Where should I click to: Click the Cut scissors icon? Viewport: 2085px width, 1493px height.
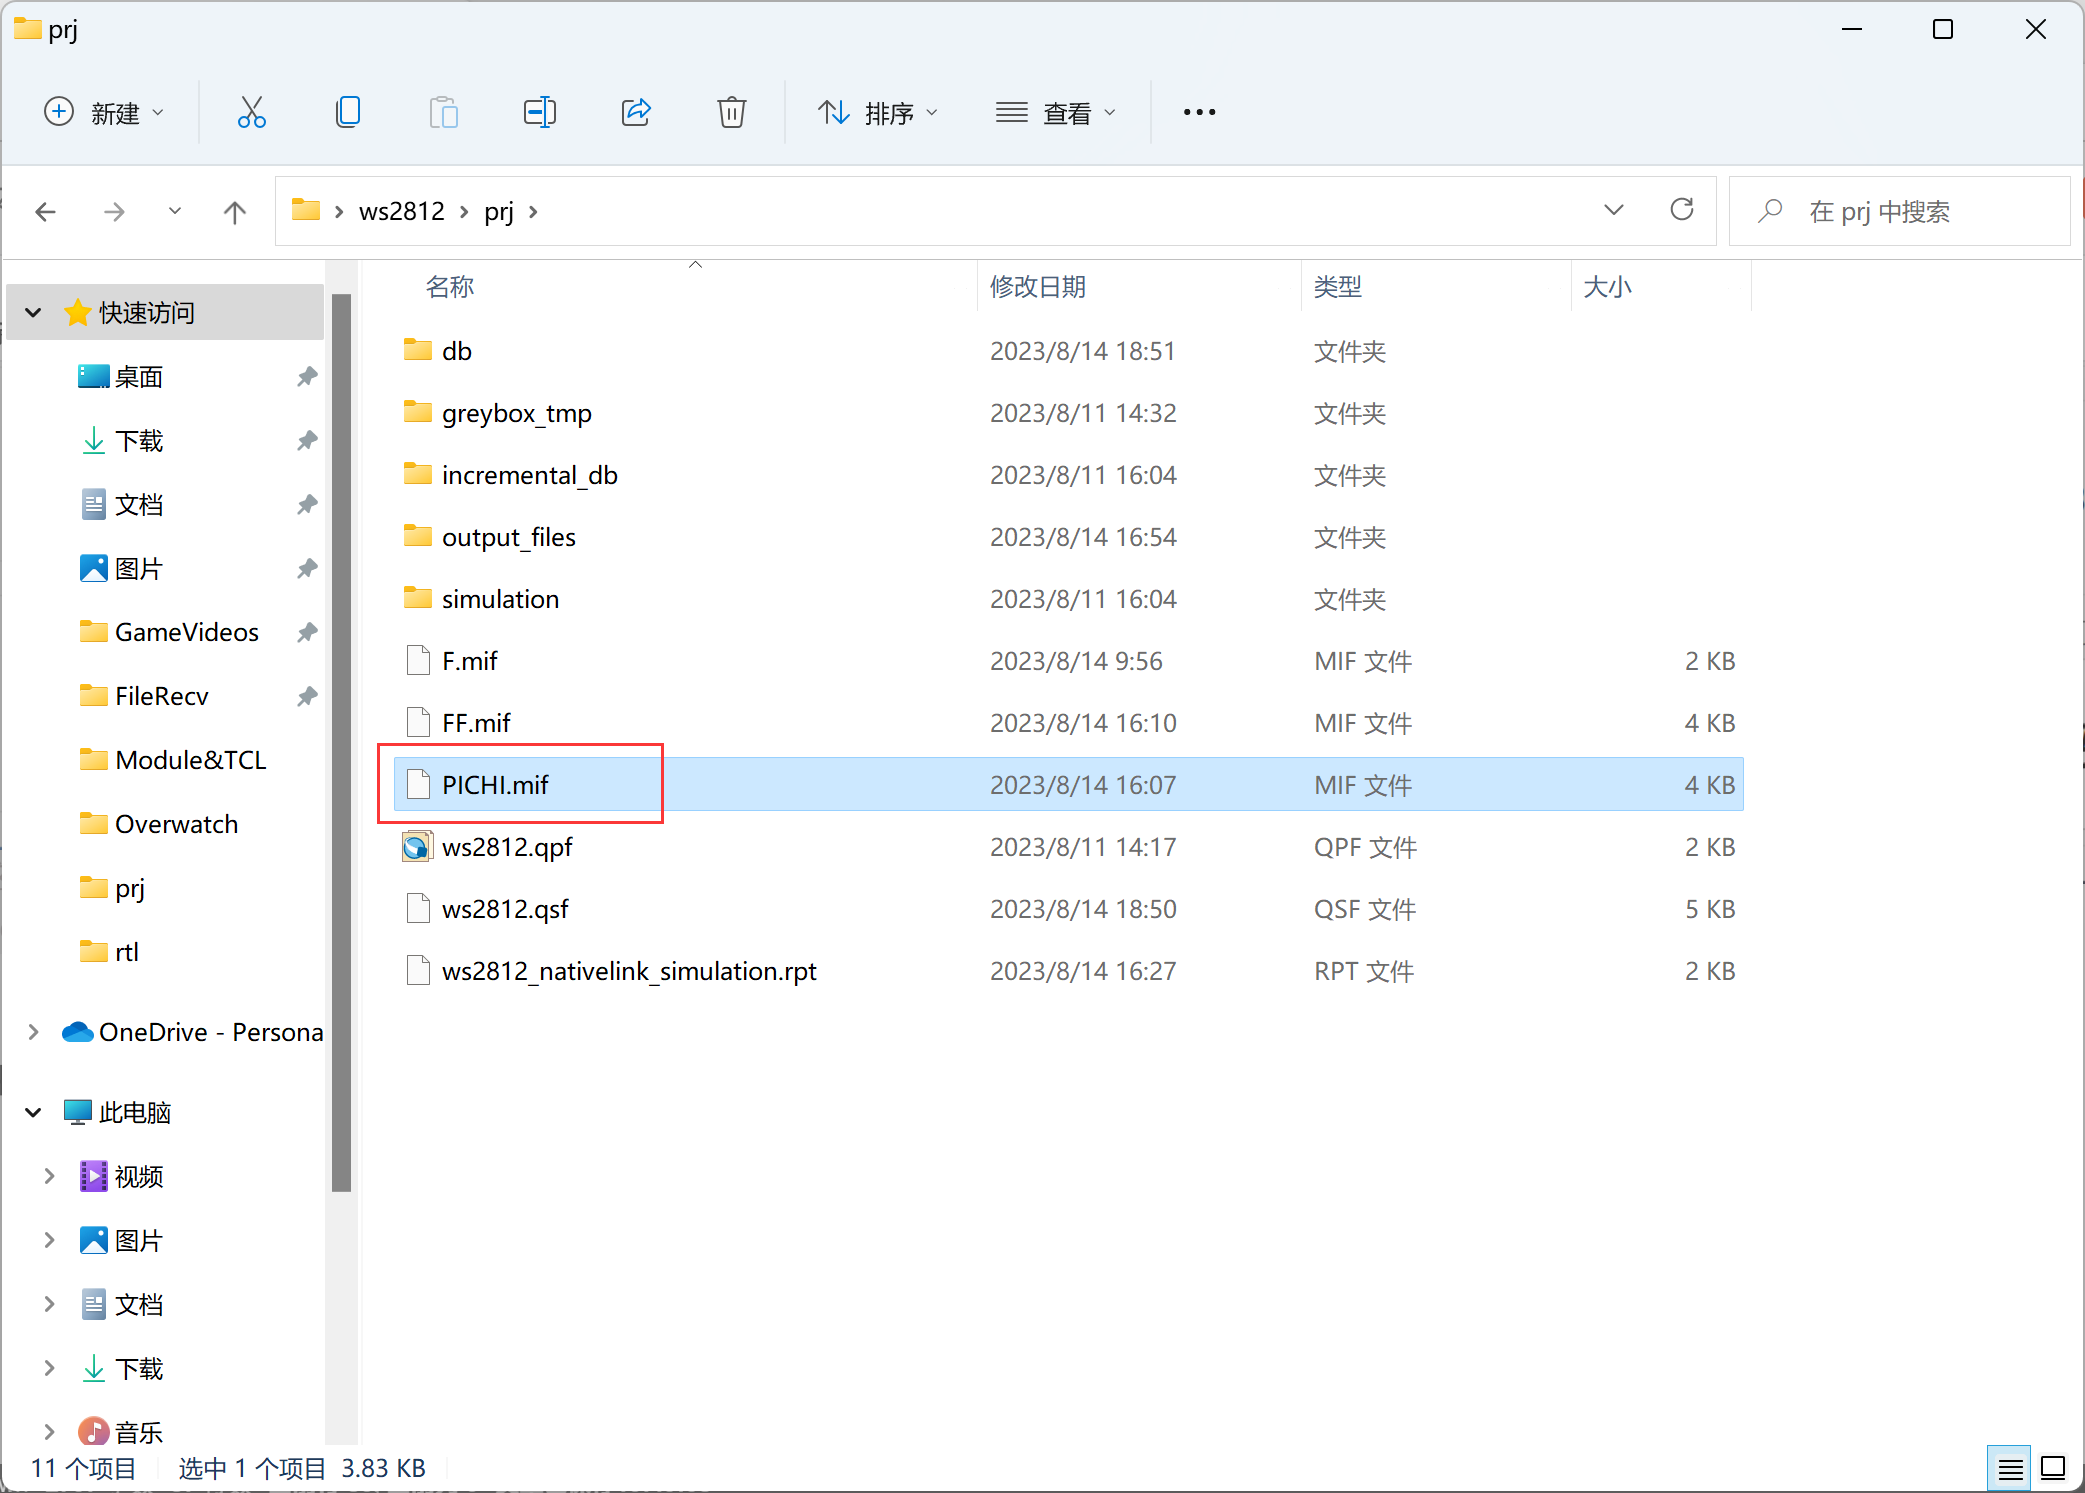click(251, 112)
